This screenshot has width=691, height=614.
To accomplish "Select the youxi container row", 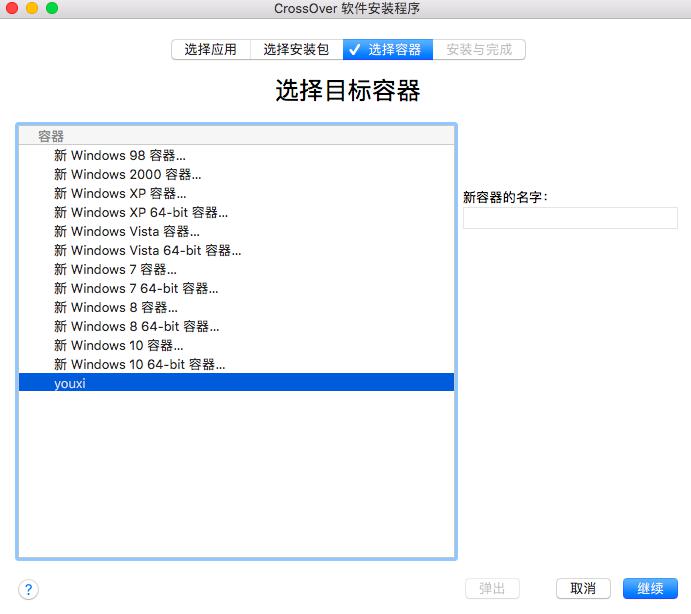I will [x=236, y=383].
